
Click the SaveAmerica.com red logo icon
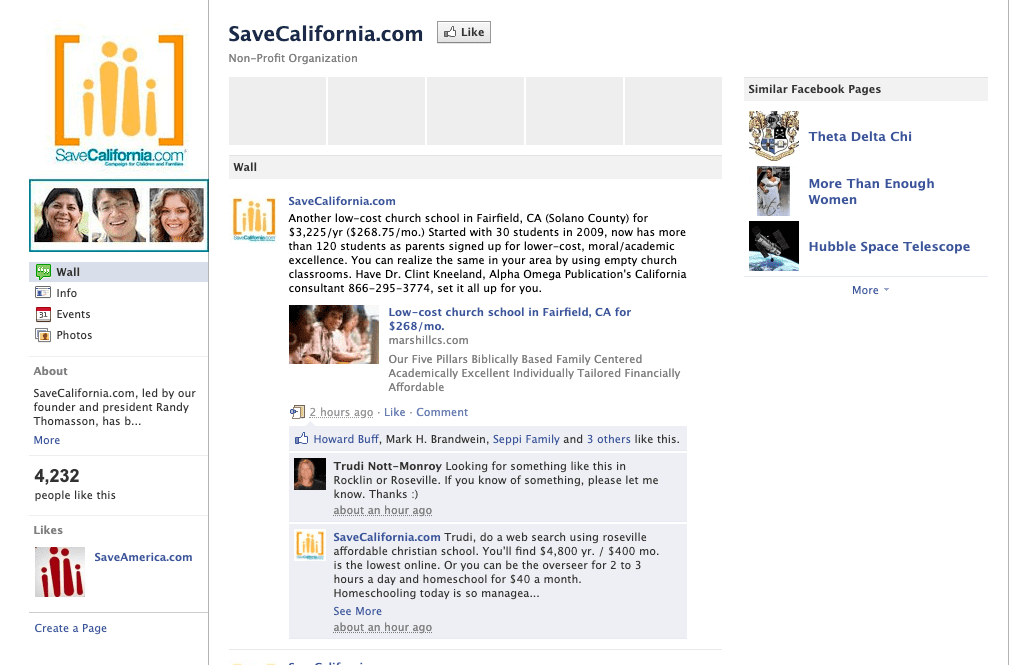pos(60,572)
